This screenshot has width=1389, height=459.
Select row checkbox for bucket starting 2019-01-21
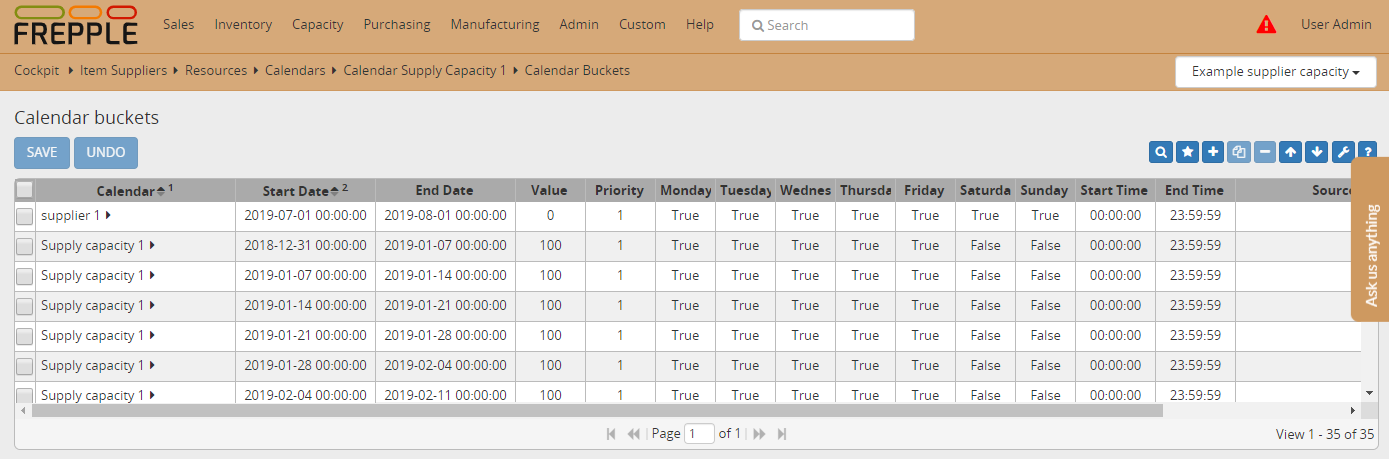point(25,336)
